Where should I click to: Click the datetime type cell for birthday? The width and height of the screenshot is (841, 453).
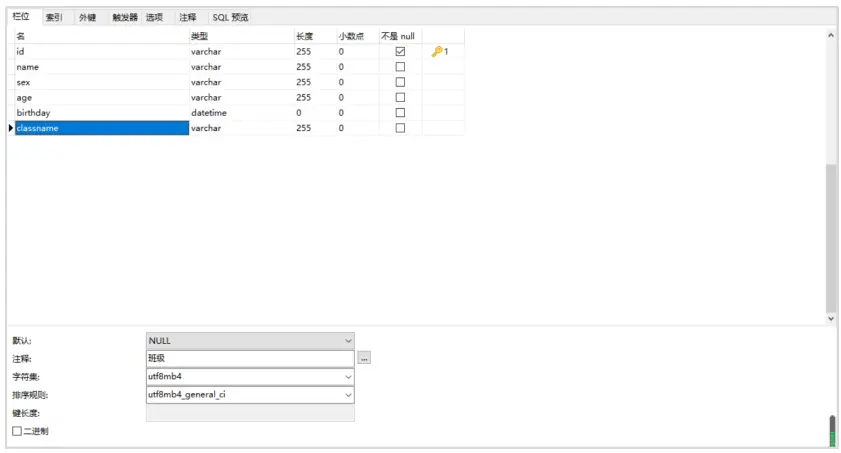click(x=241, y=113)
